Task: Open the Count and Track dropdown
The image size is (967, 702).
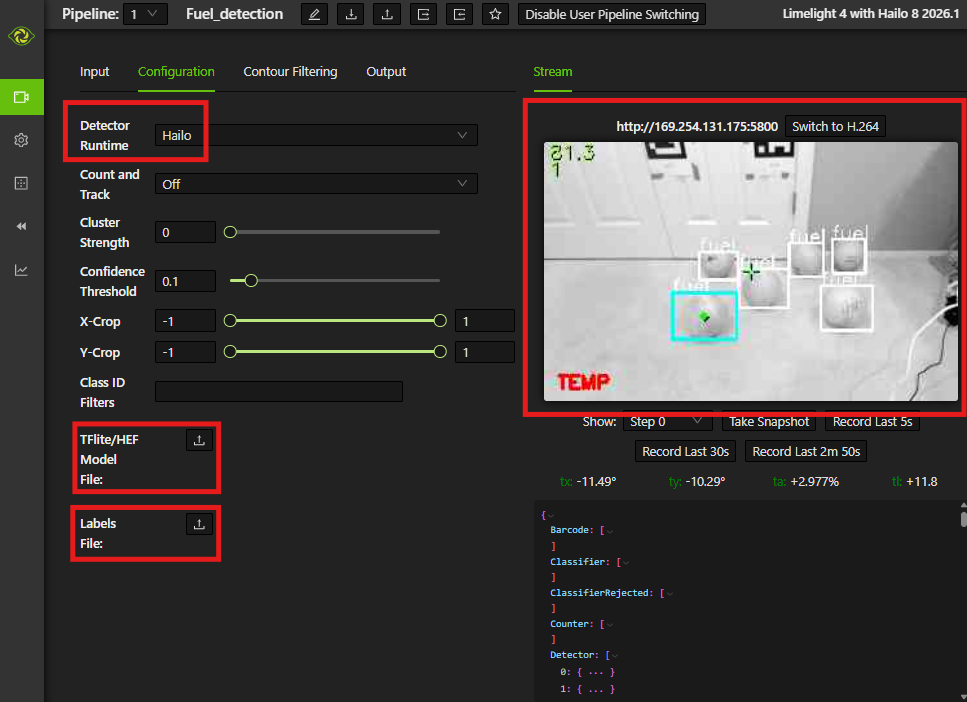Action: [316, 184]
